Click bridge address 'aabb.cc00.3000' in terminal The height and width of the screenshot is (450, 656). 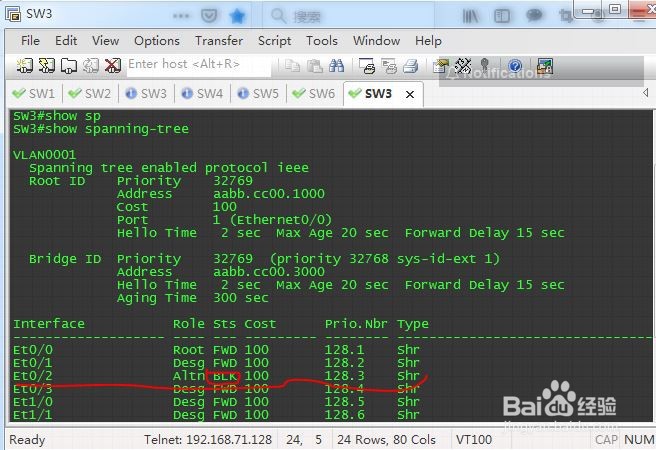click(269, 271)
